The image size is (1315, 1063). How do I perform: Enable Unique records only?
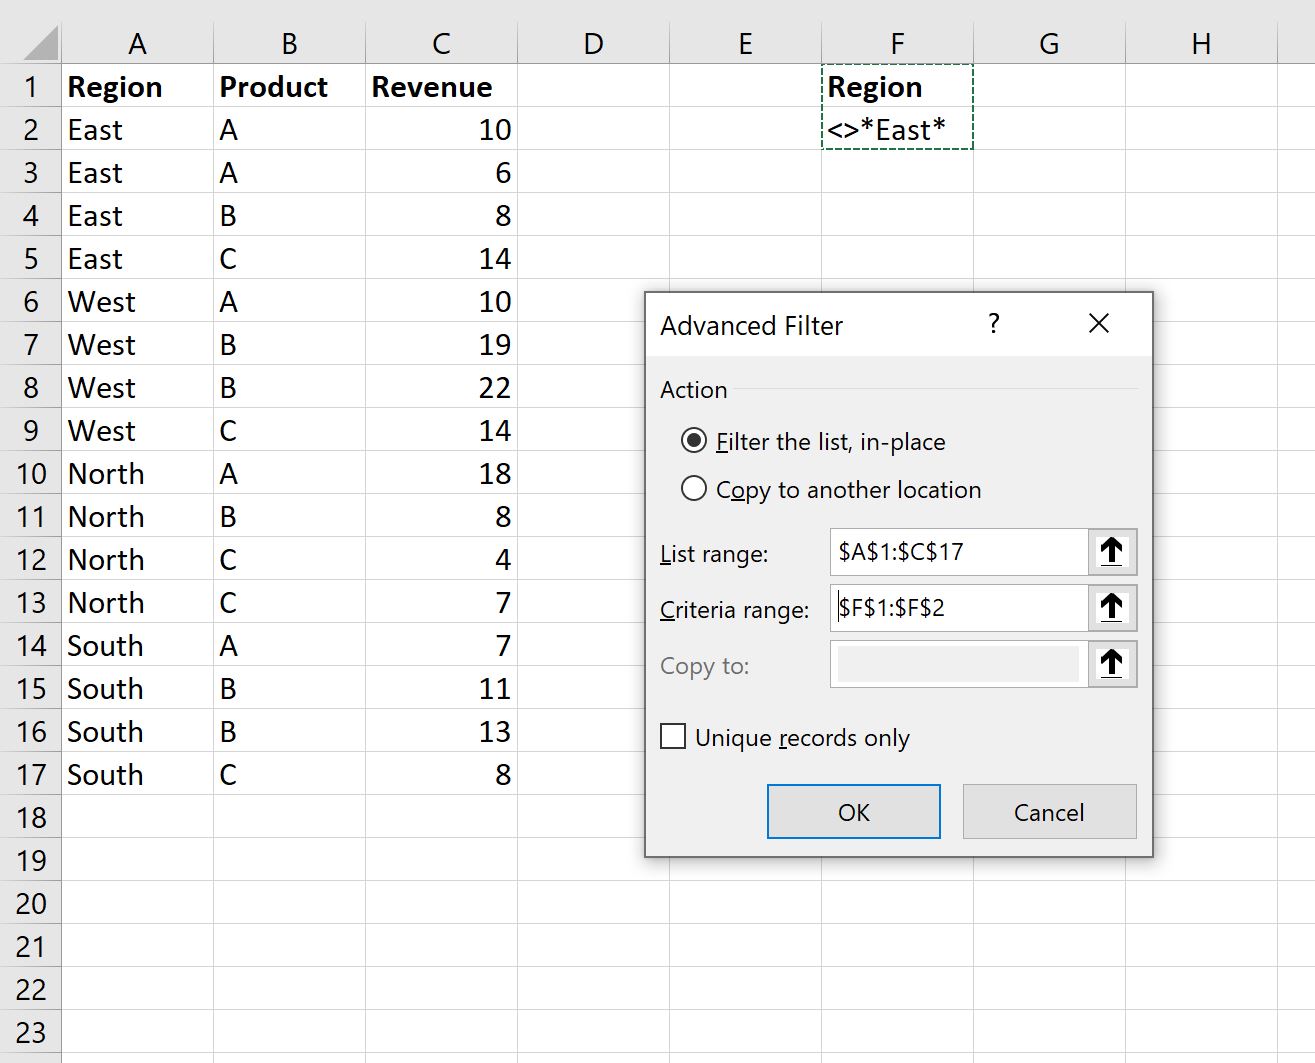click(x=672, y=736)
